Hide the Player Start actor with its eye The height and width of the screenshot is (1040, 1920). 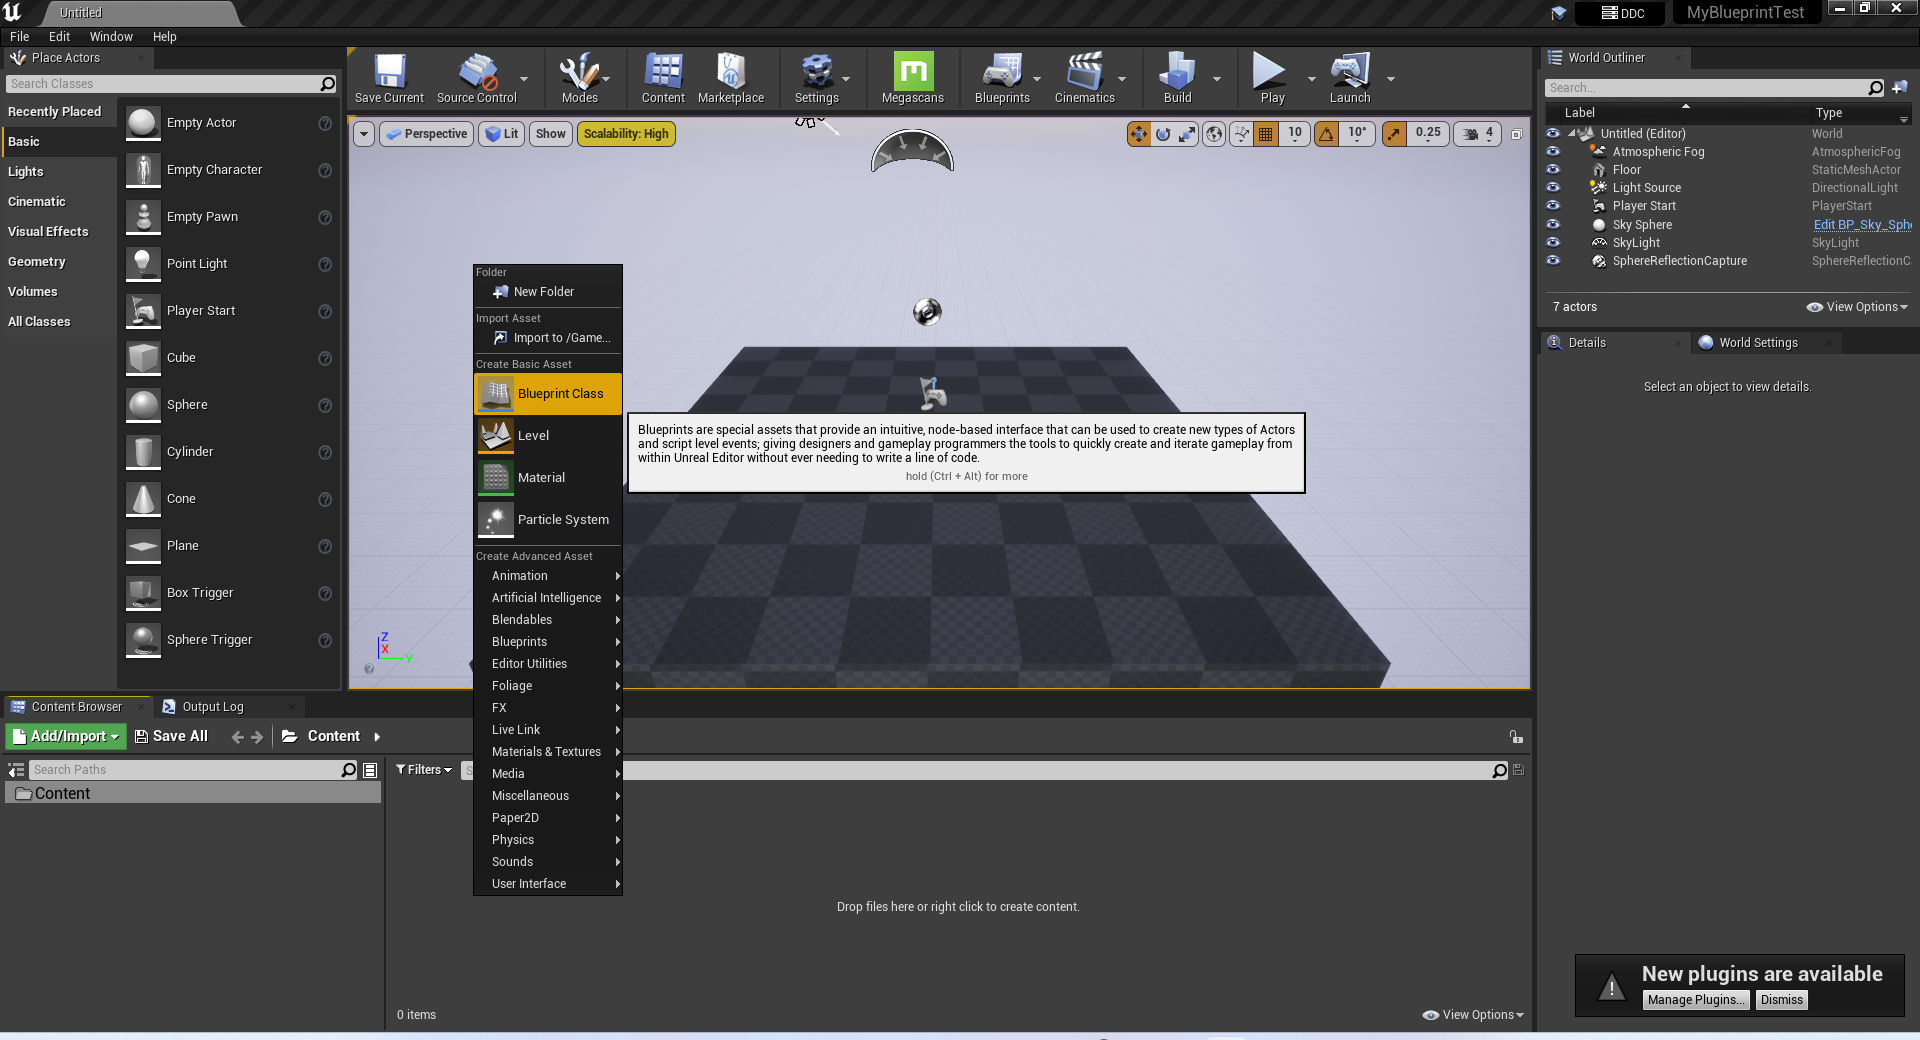point(1553,206)
